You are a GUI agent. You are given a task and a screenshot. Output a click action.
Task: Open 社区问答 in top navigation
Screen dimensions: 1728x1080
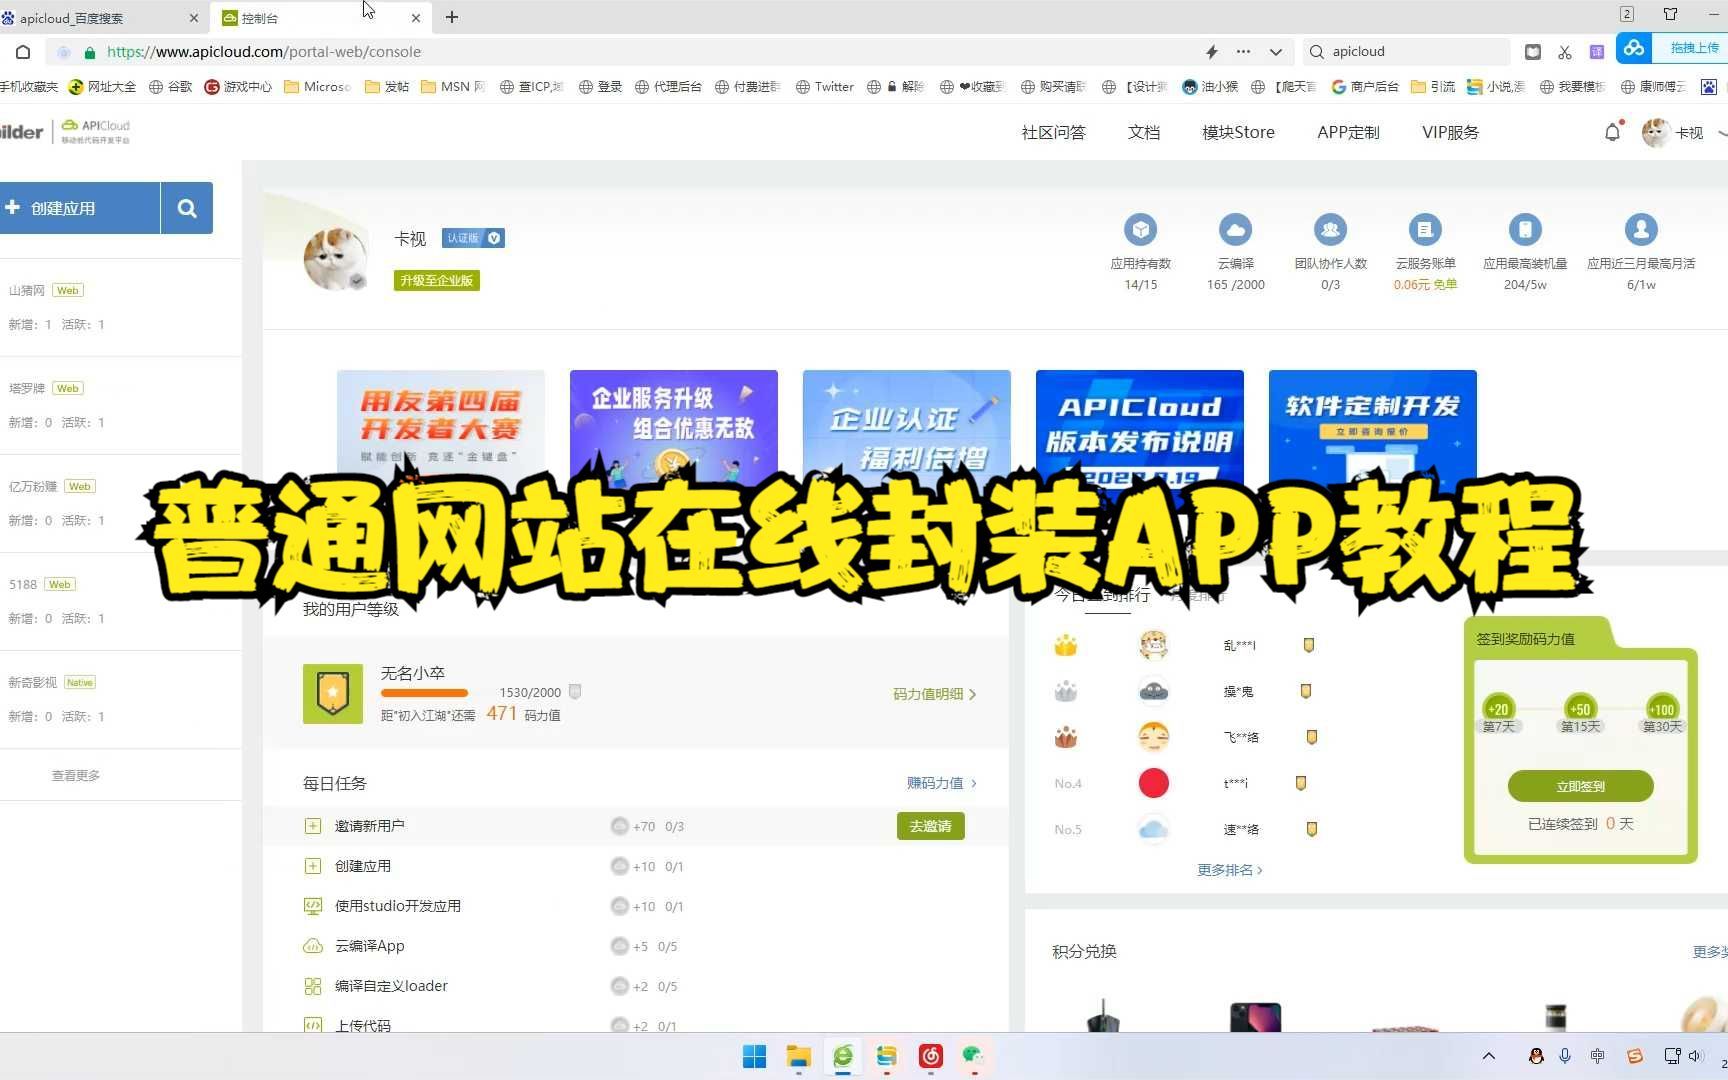click(x=1053, y=132)
